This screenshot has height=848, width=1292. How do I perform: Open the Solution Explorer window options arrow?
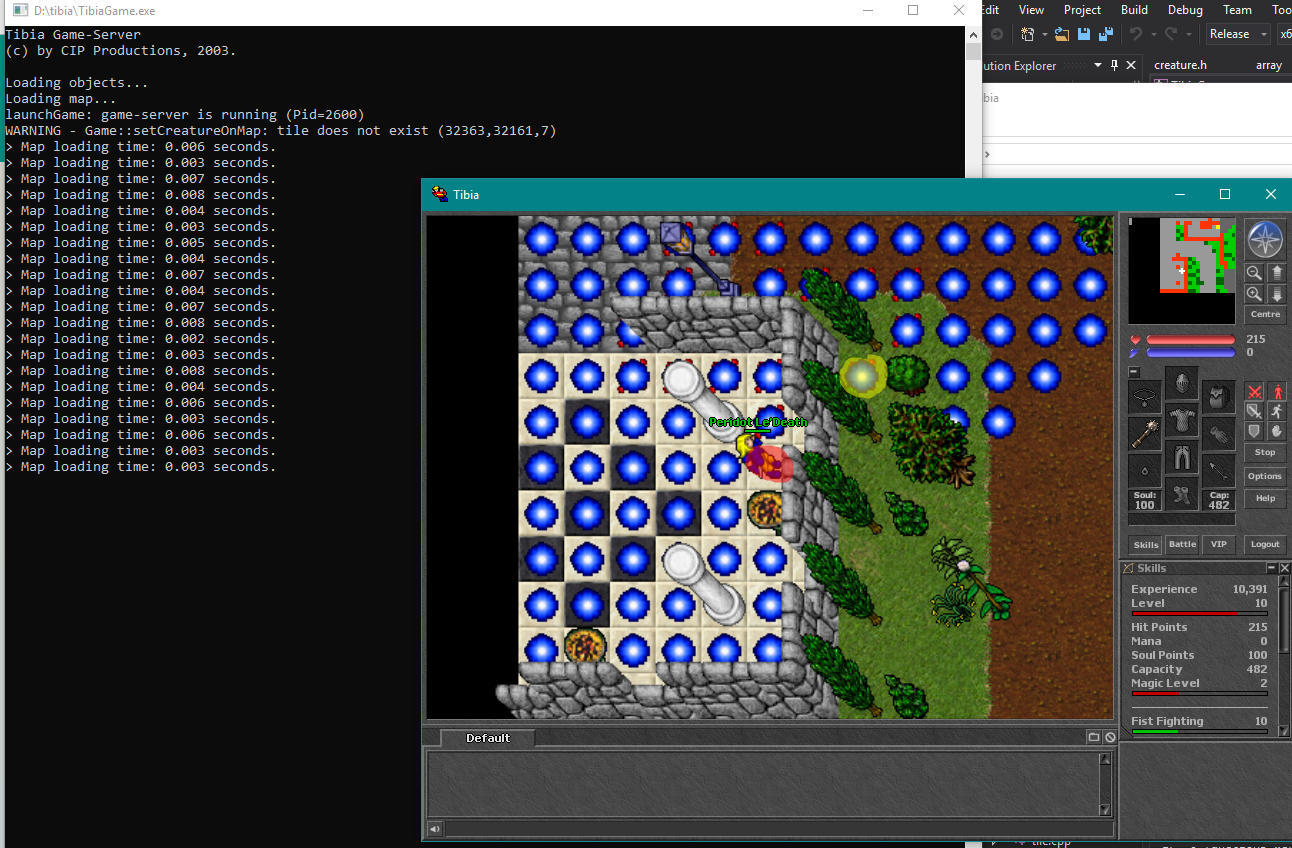[1098, 65]
